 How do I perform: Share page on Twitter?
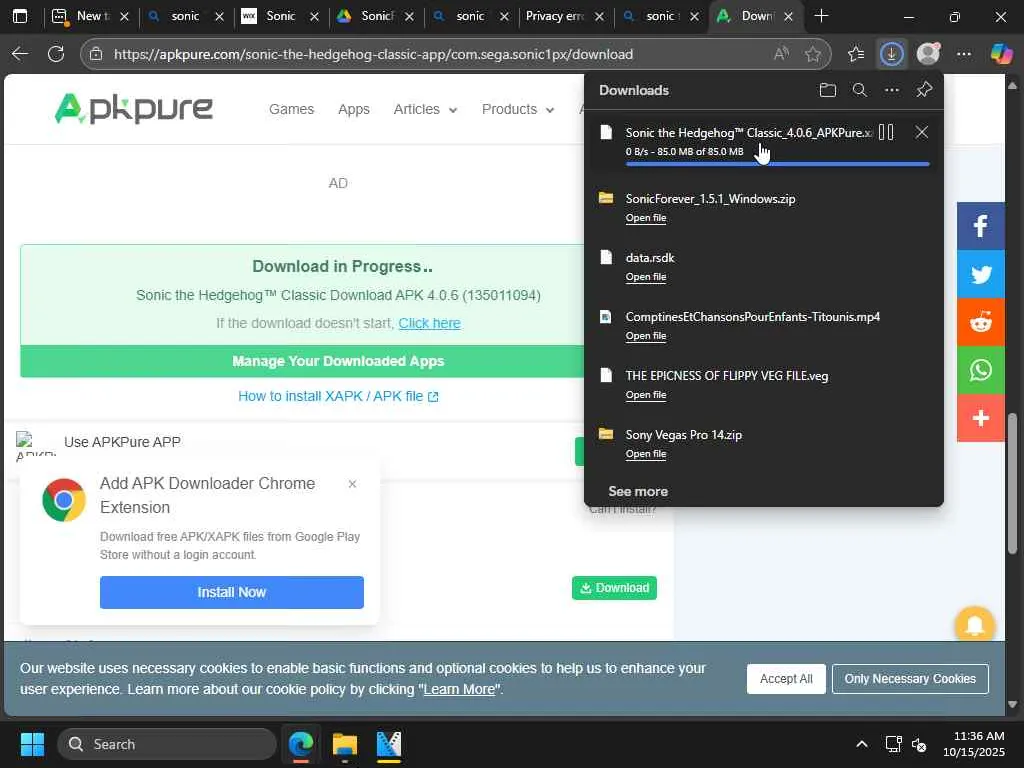(x=980, y=274)
